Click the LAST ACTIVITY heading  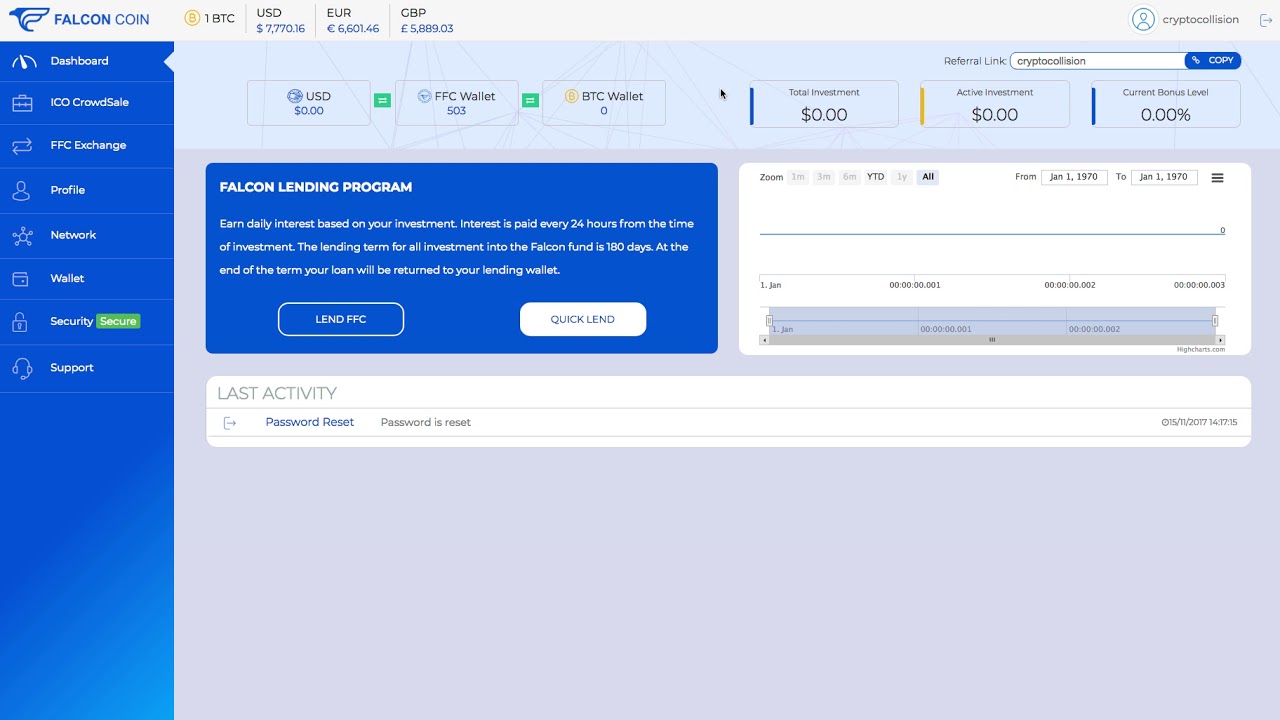[277, 394]
